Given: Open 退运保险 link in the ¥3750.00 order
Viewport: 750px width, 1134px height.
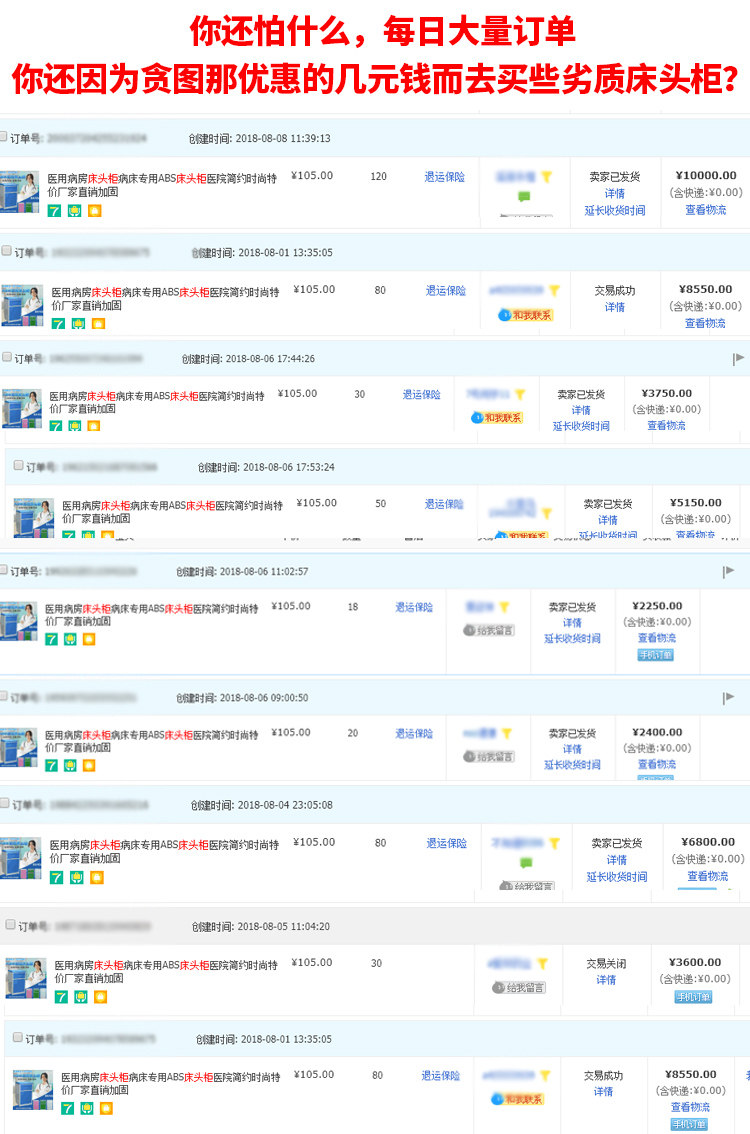Looking at the screenshot, I should [421, 394].
